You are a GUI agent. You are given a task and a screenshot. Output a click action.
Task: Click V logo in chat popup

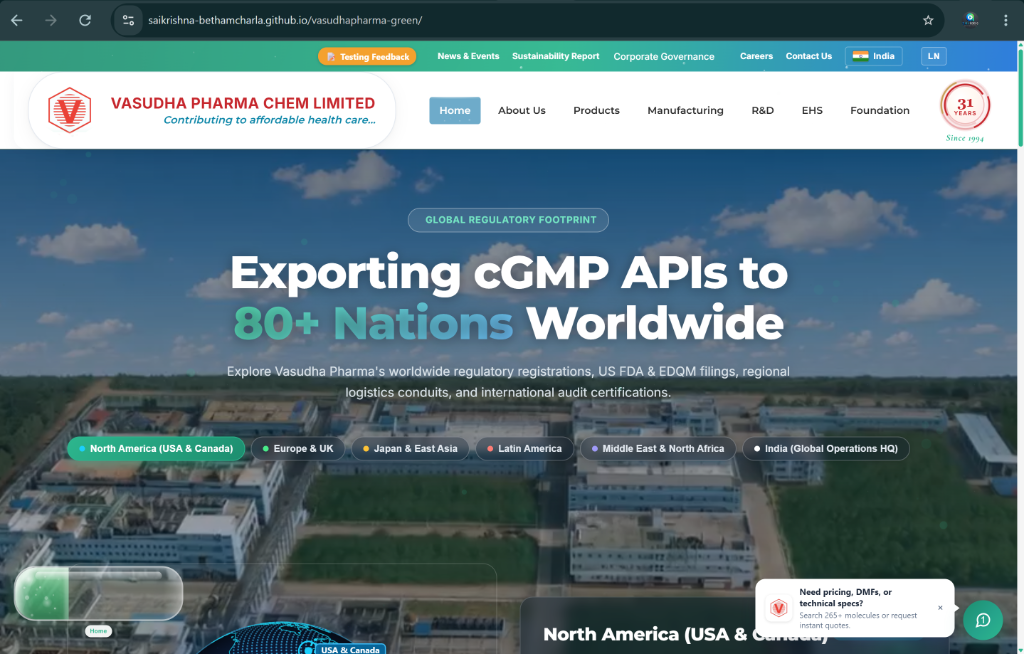tap(778, 608)
